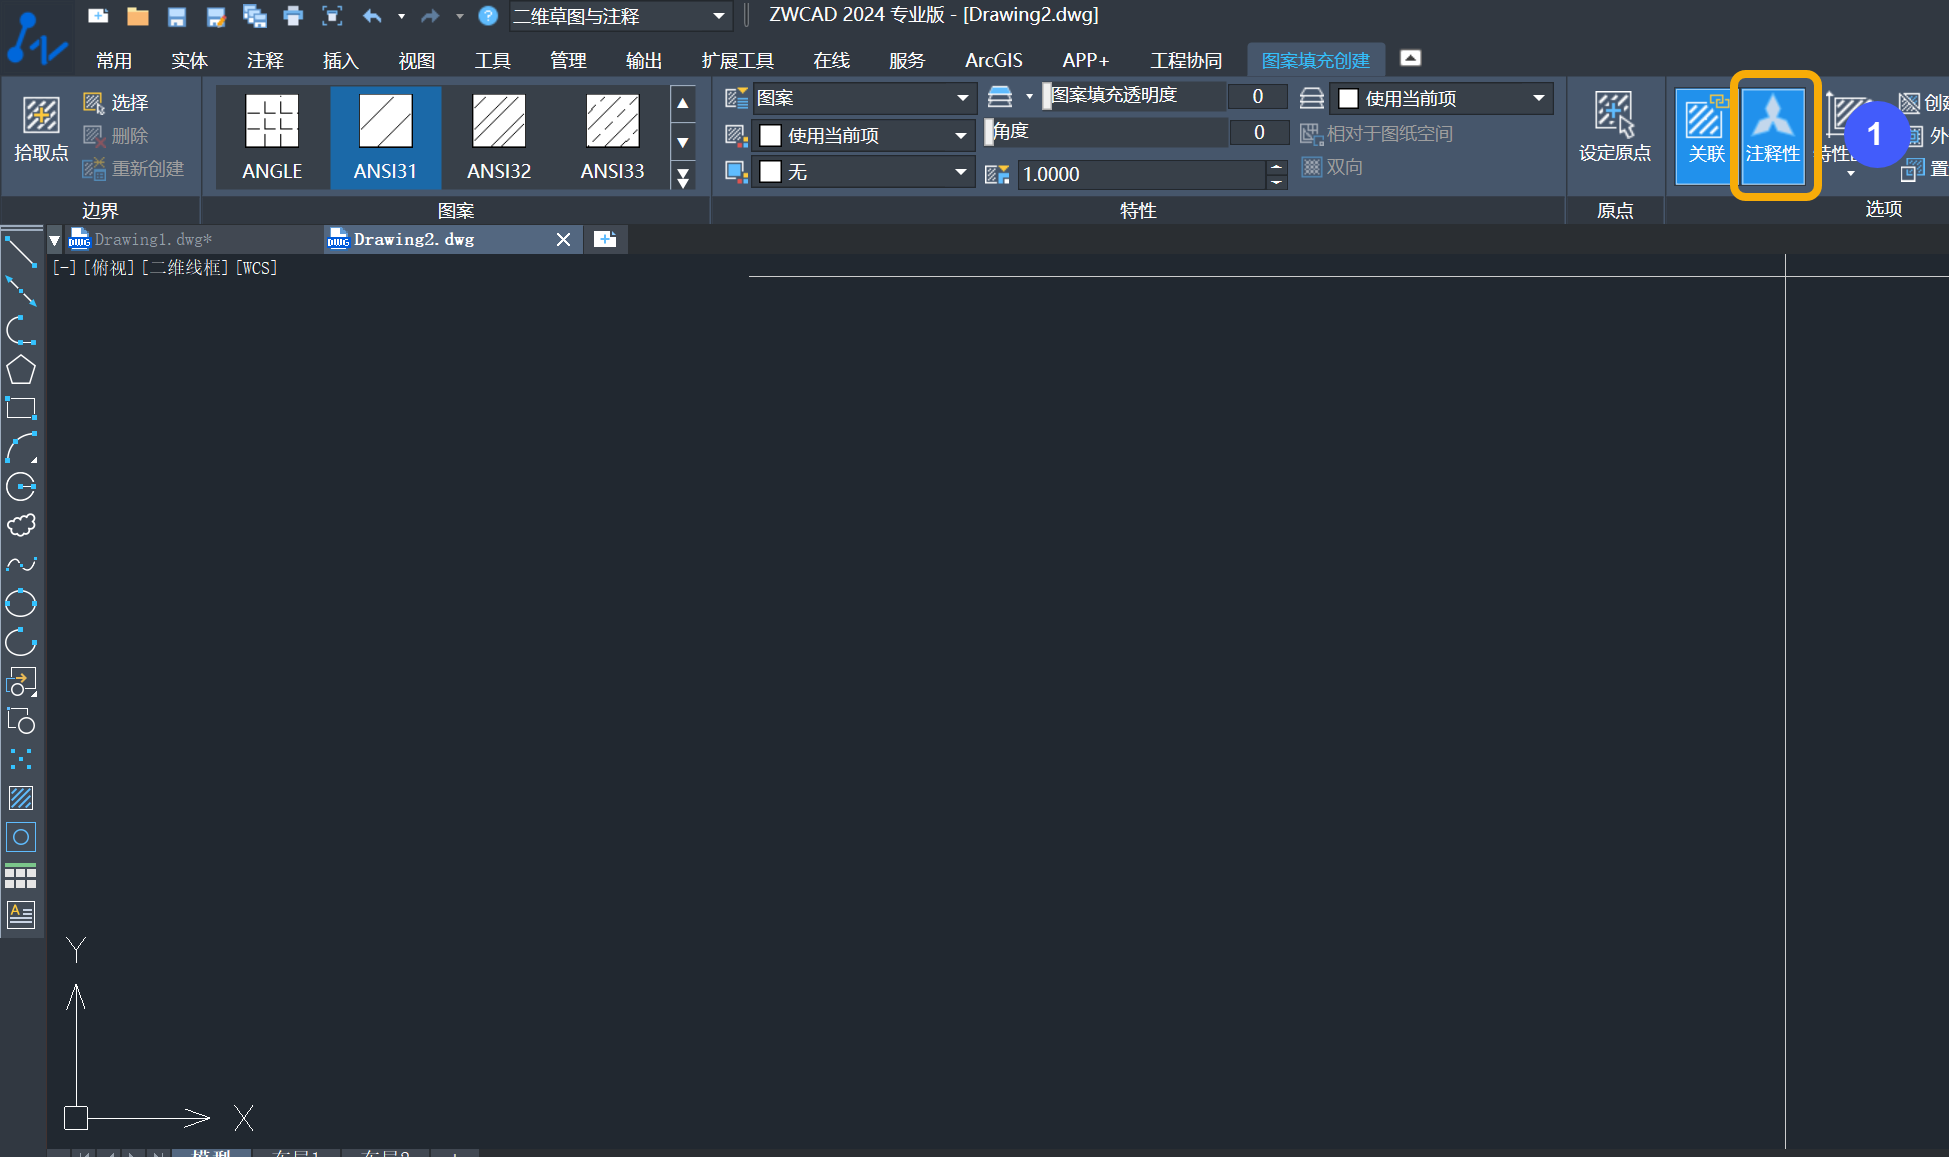The width and height of the screenshot is (1949, 1157).
Task: Collapse the ribbon with arrow button
Action: coord(1410,58)
